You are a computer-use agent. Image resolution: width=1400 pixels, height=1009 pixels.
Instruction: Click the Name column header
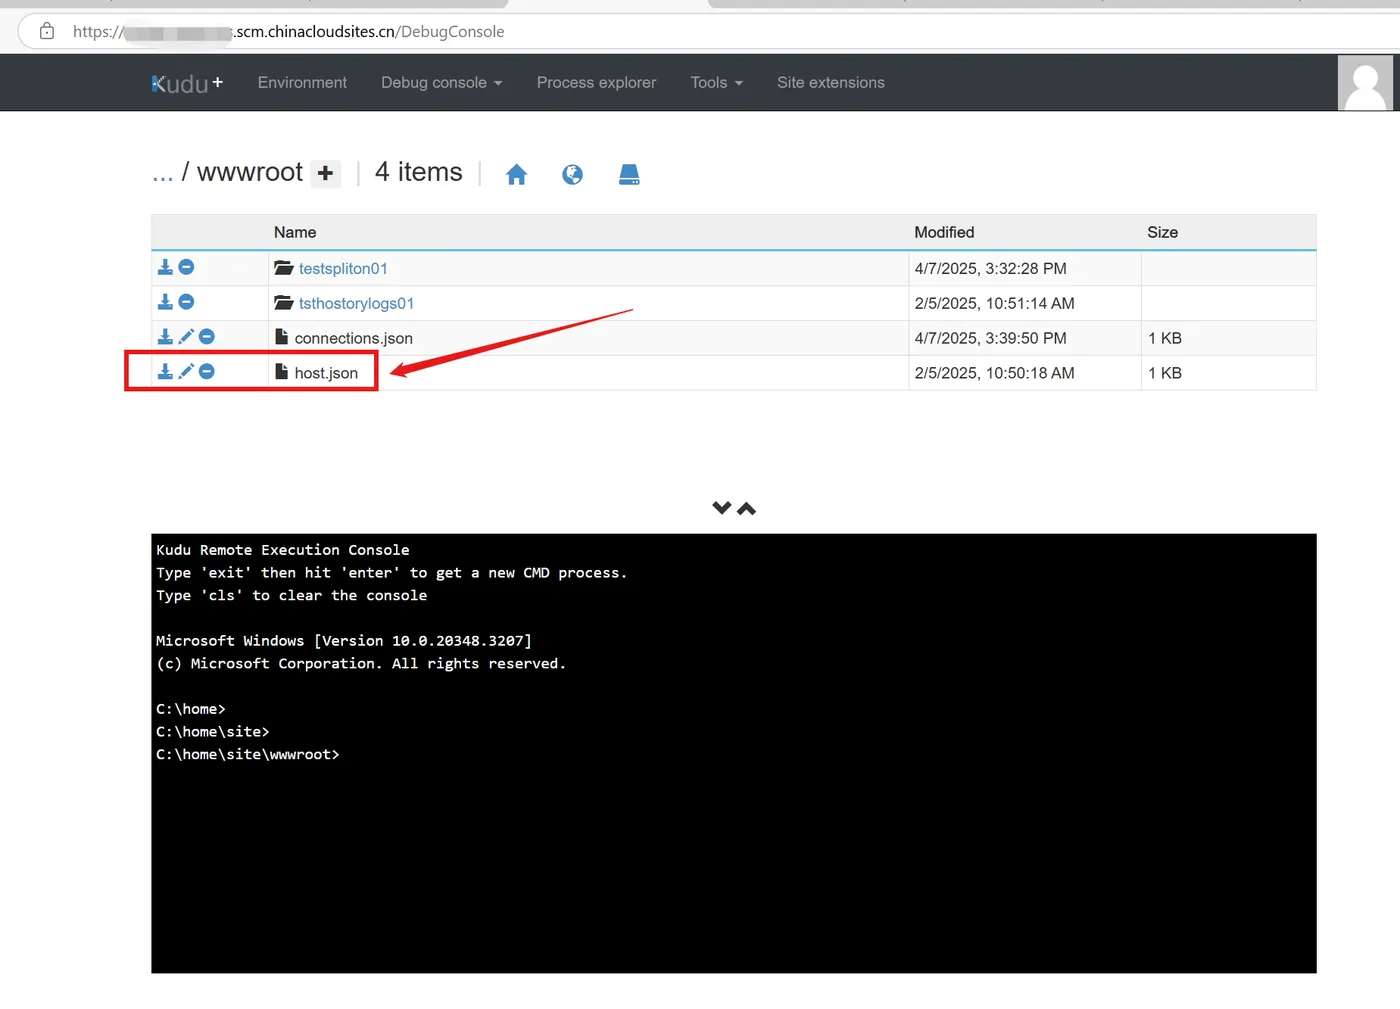(x=295, y=232)
